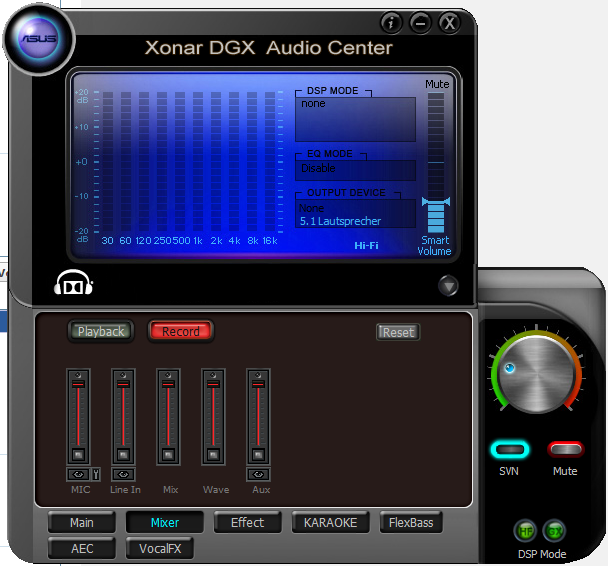
Task: Open the Effect tab
Action: point(247,523)
